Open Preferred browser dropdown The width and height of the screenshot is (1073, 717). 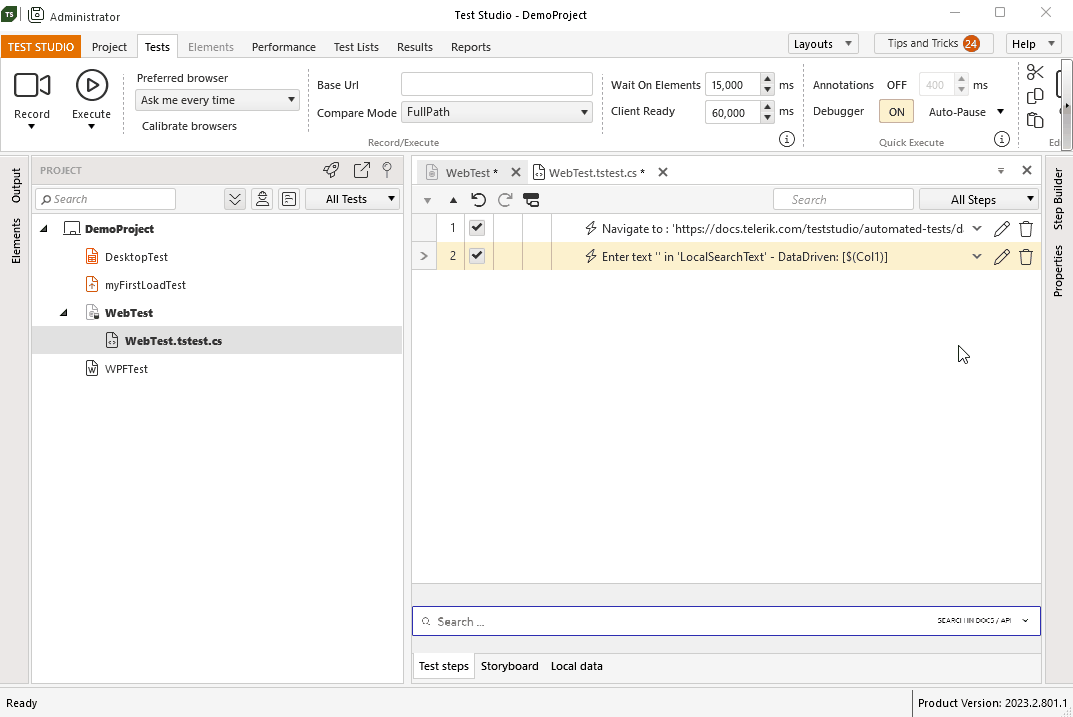click(x=217, y=100)
